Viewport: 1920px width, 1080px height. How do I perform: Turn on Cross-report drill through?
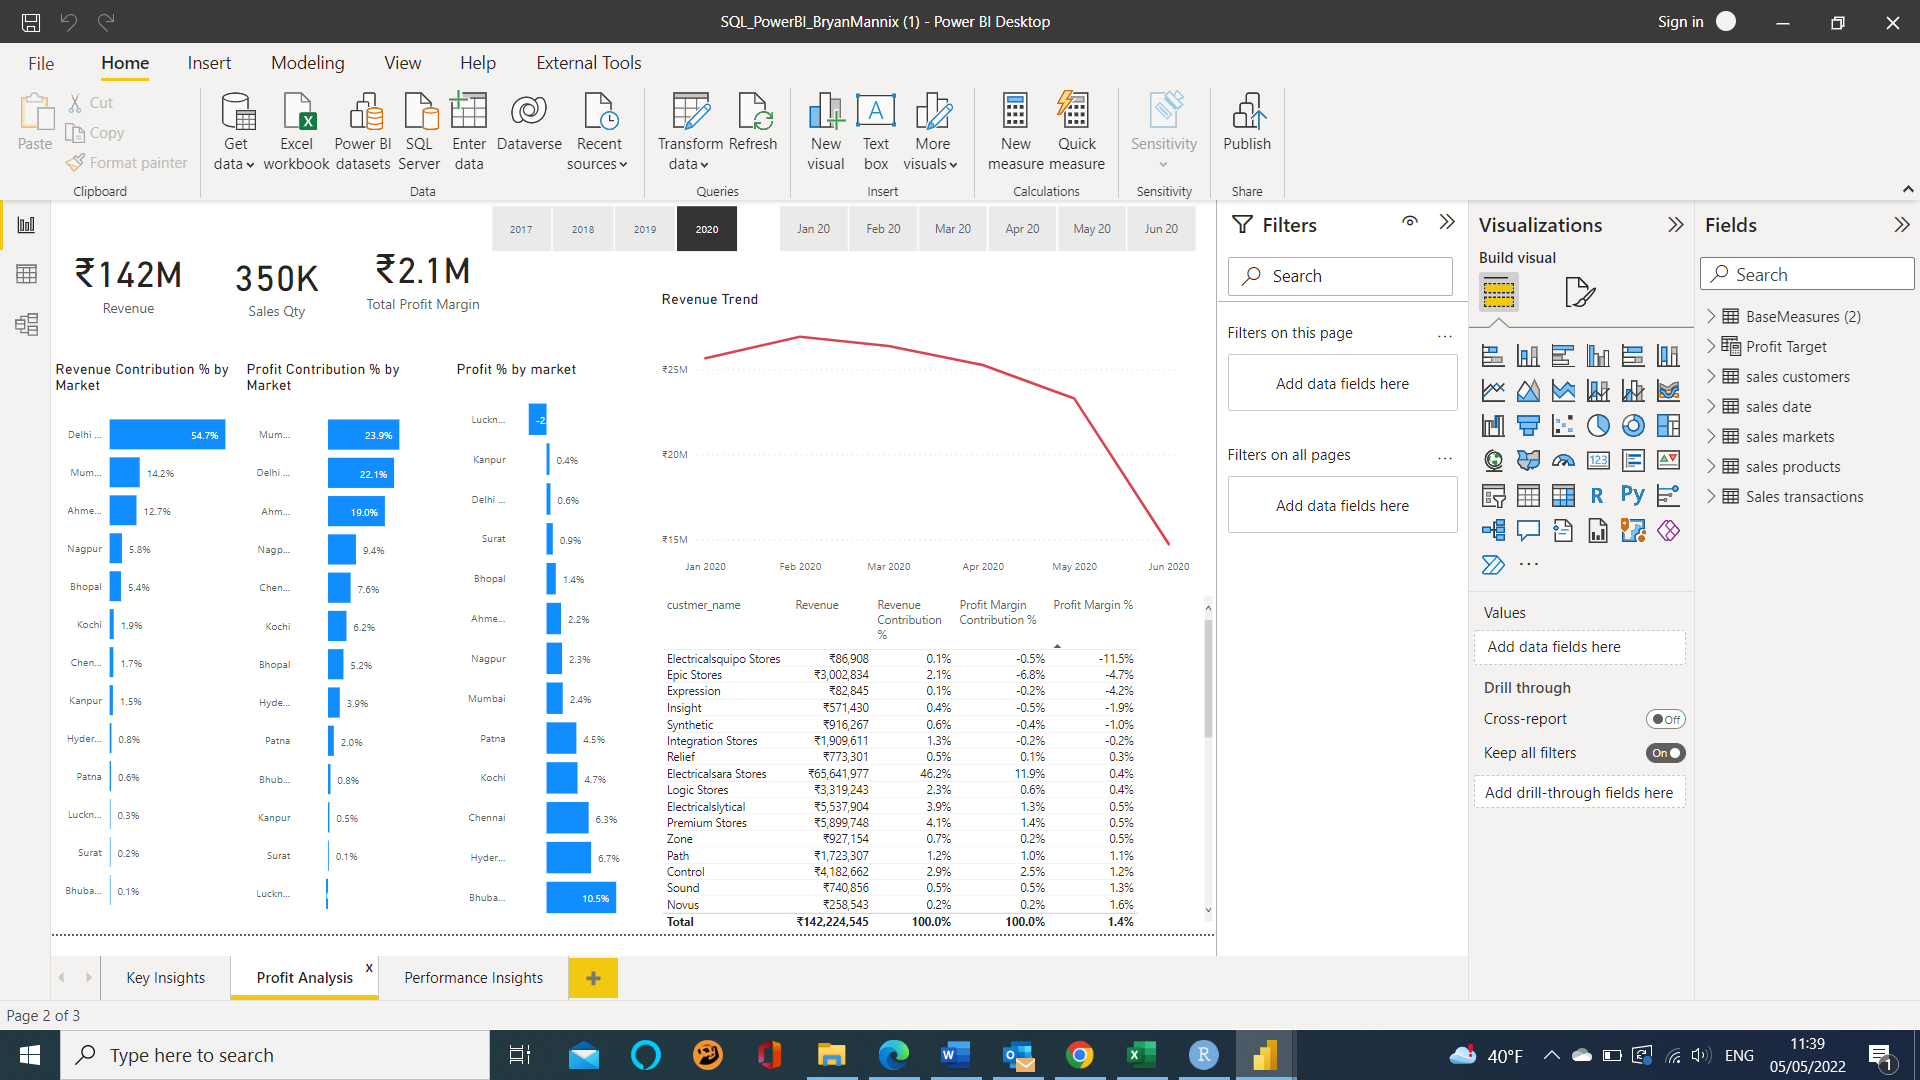[1665, 719]
